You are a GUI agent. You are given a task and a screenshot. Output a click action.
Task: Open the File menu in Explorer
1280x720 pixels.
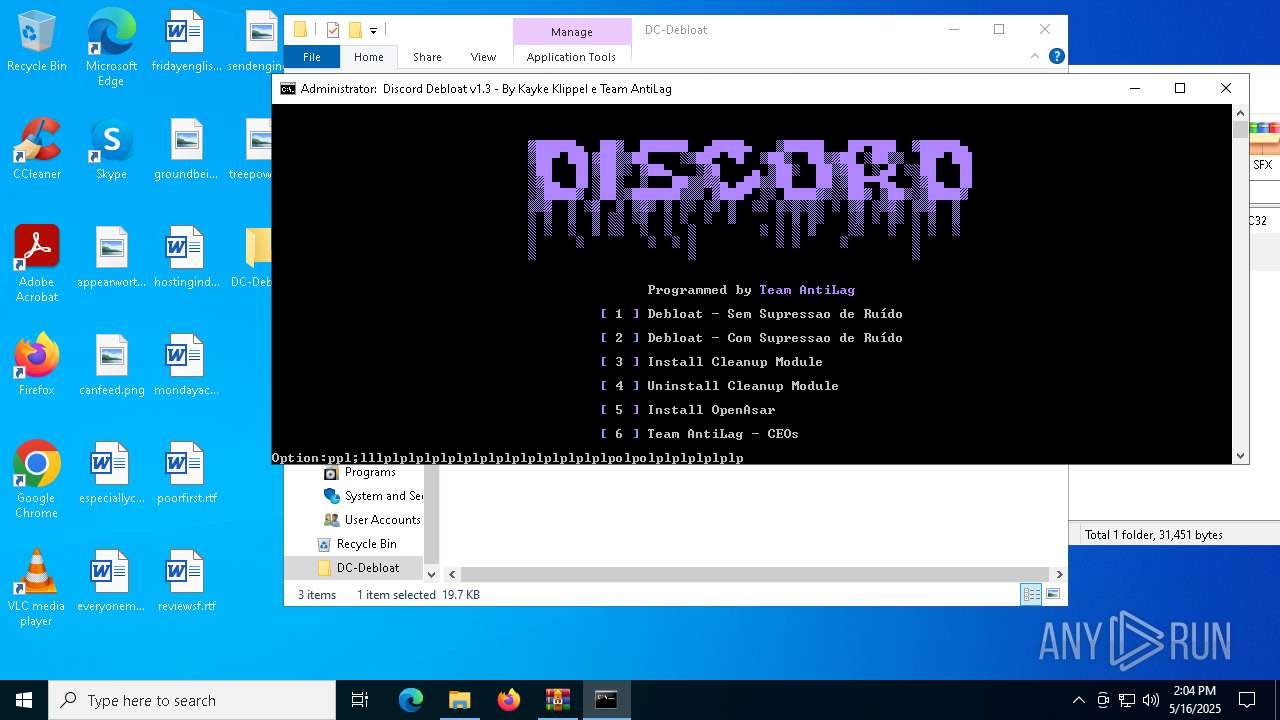[x=312, y=57]
